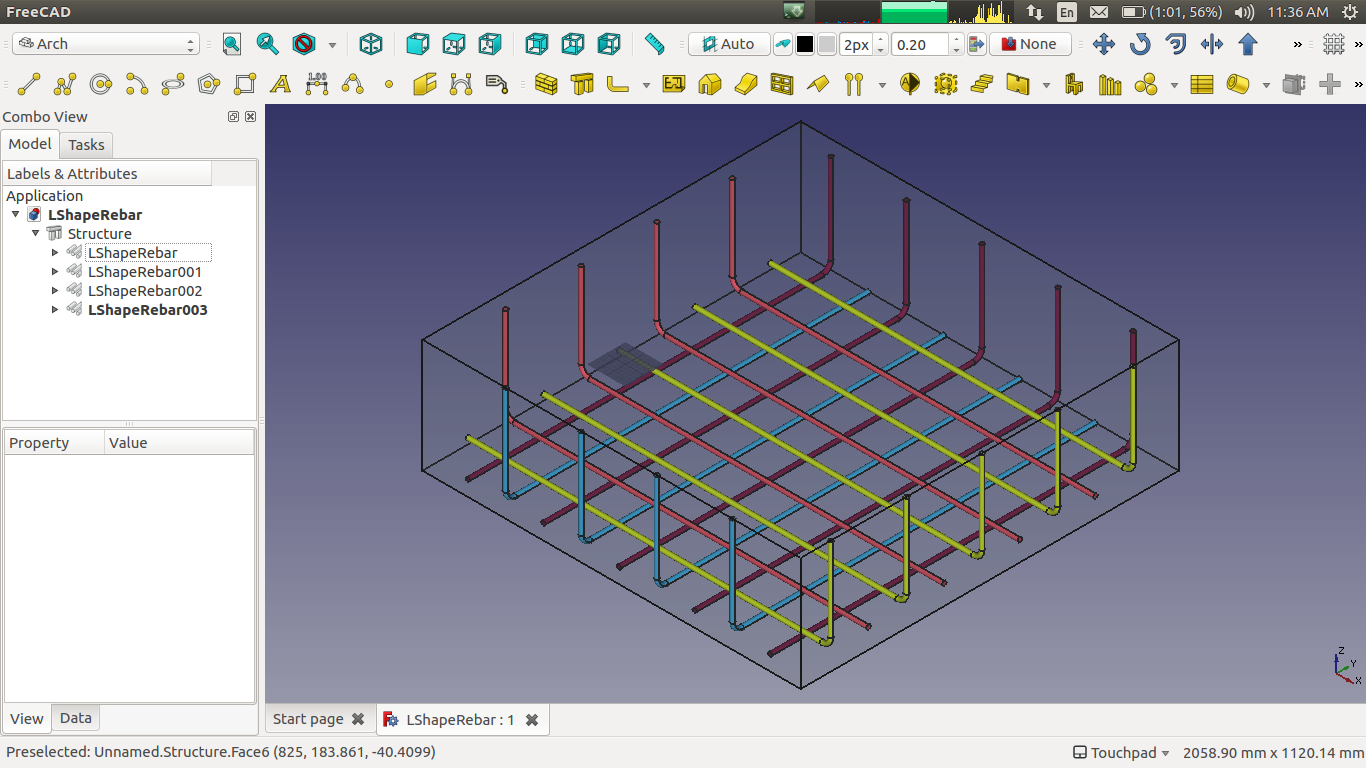Select the Arch Structure tool
This screenshot has width=1366, height=768.
pos(582,84)
